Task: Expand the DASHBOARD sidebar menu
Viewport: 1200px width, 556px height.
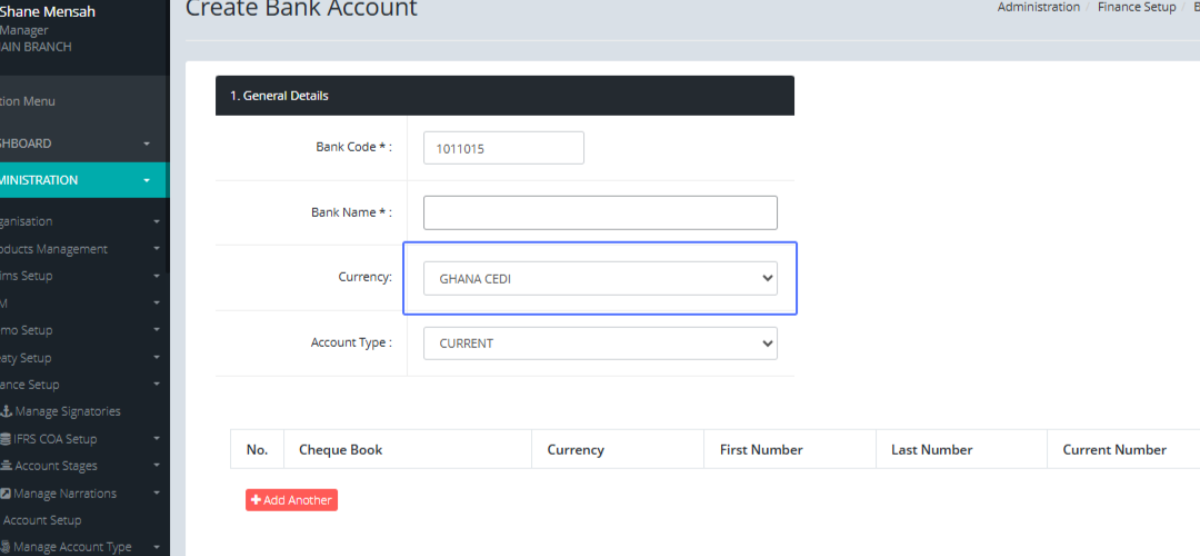Action: (146, 144)
